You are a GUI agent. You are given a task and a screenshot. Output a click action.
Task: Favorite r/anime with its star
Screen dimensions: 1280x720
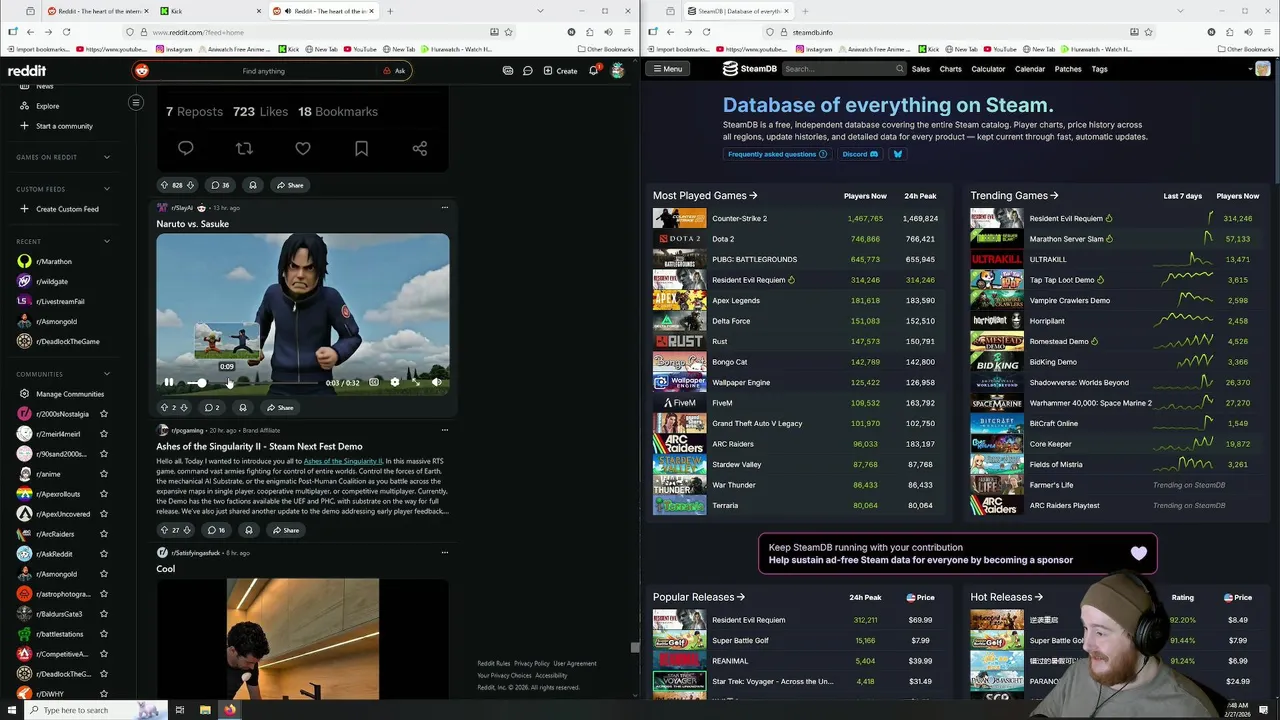103,474
